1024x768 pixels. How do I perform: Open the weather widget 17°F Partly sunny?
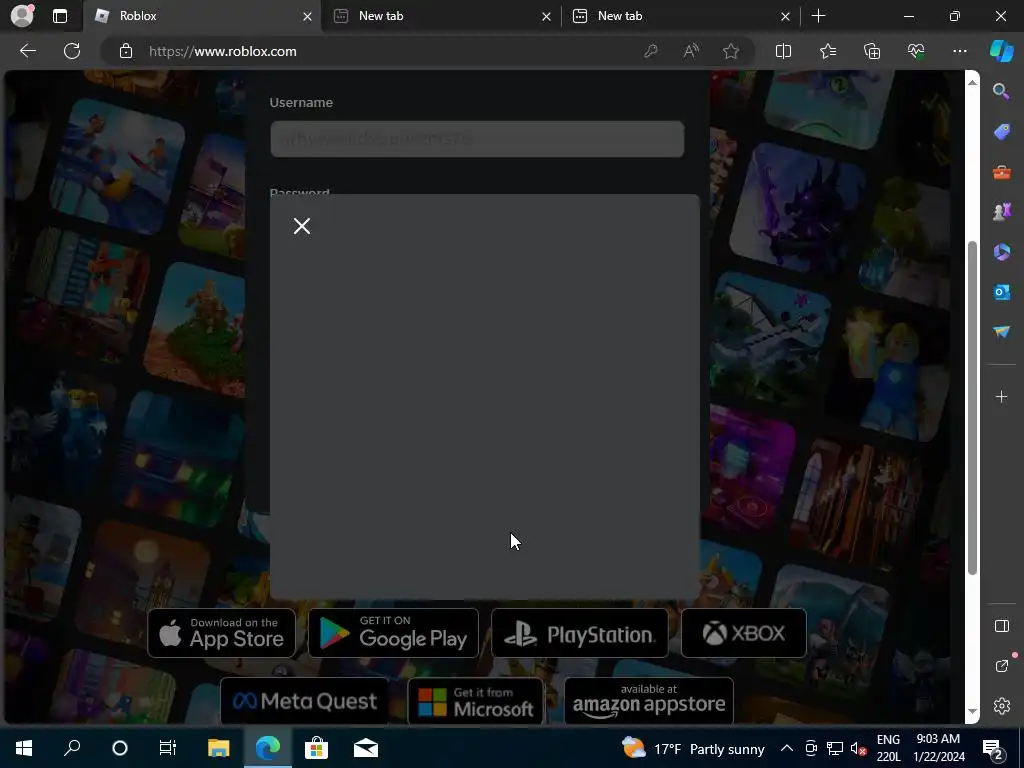[693, 748]
